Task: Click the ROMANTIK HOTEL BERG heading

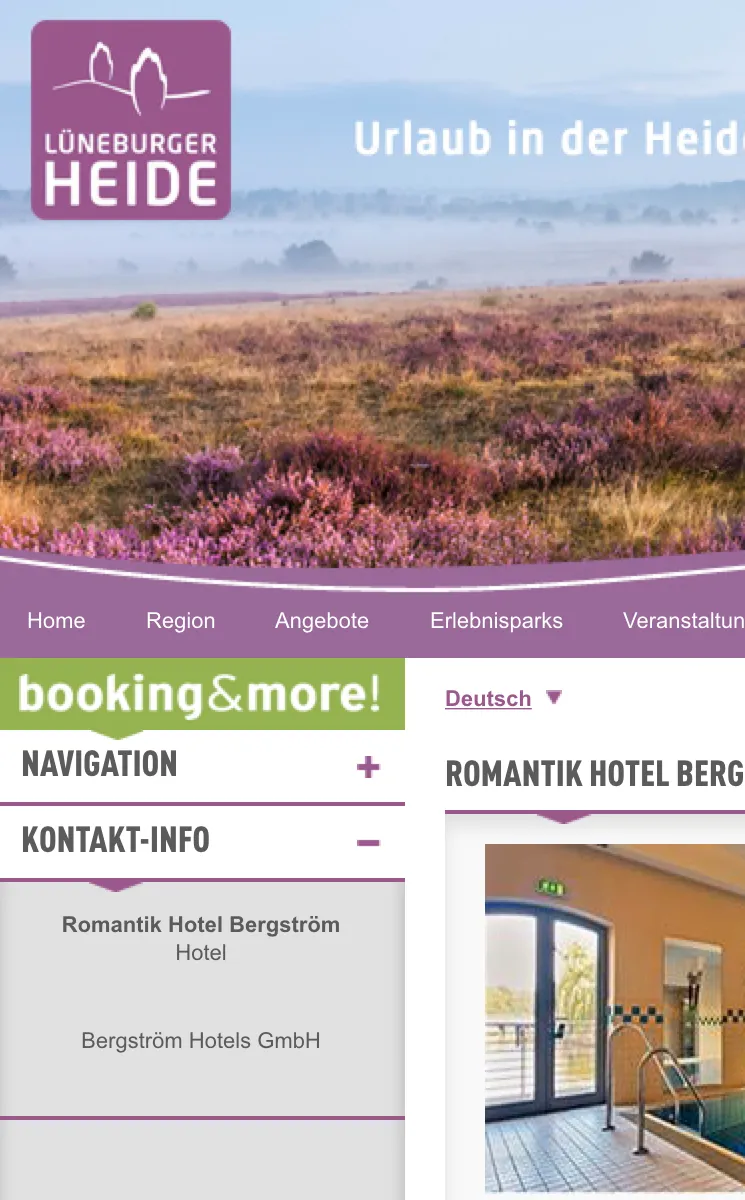Action: [x=595, y=774]
